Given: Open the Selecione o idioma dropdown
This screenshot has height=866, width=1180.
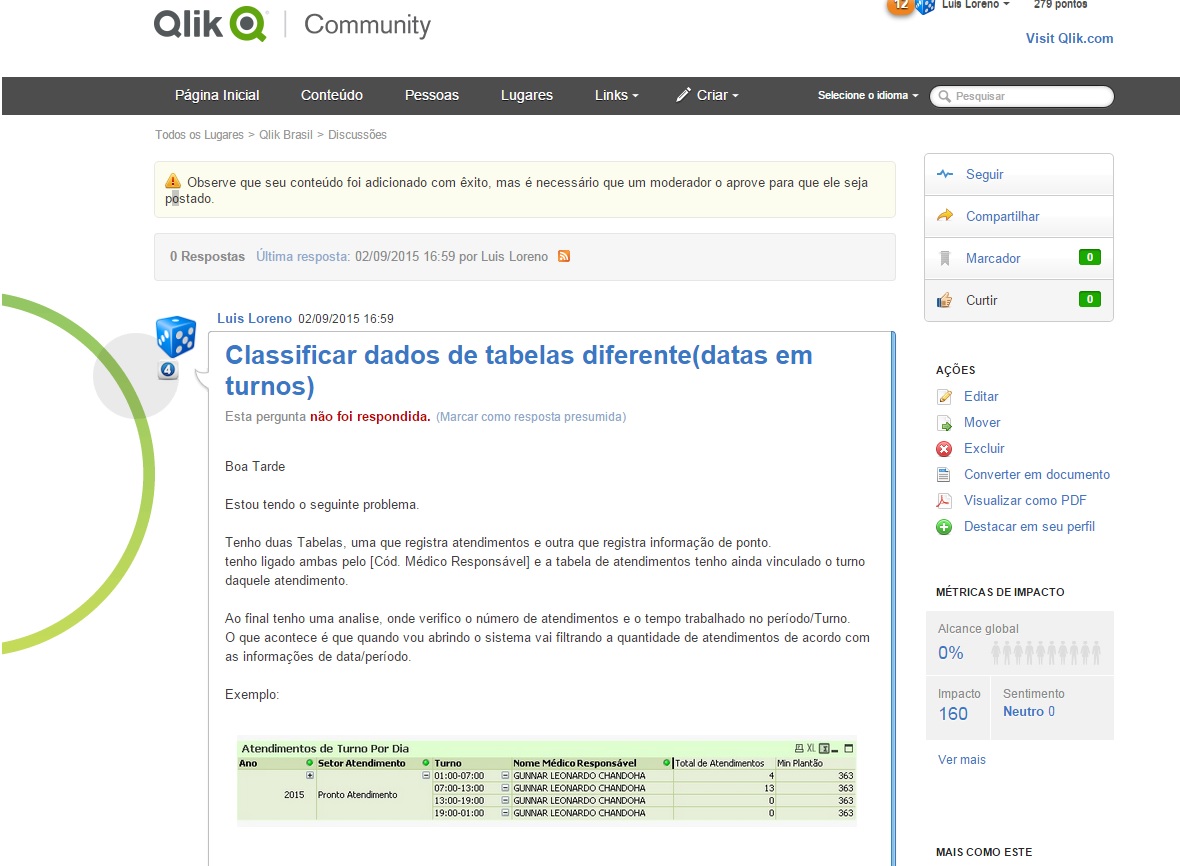Looking at the screenshot, I should click(868, 96).
